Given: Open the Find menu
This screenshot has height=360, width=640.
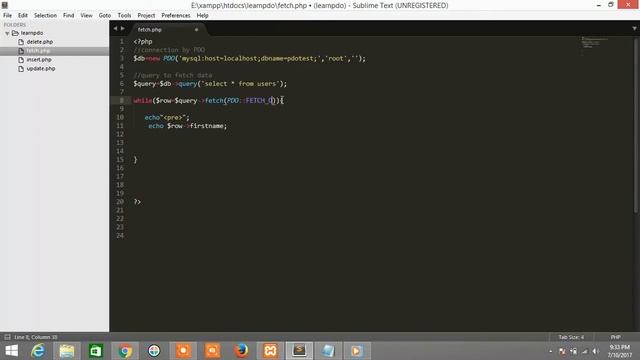Looking at the screenshot, I should click(69, 16).
